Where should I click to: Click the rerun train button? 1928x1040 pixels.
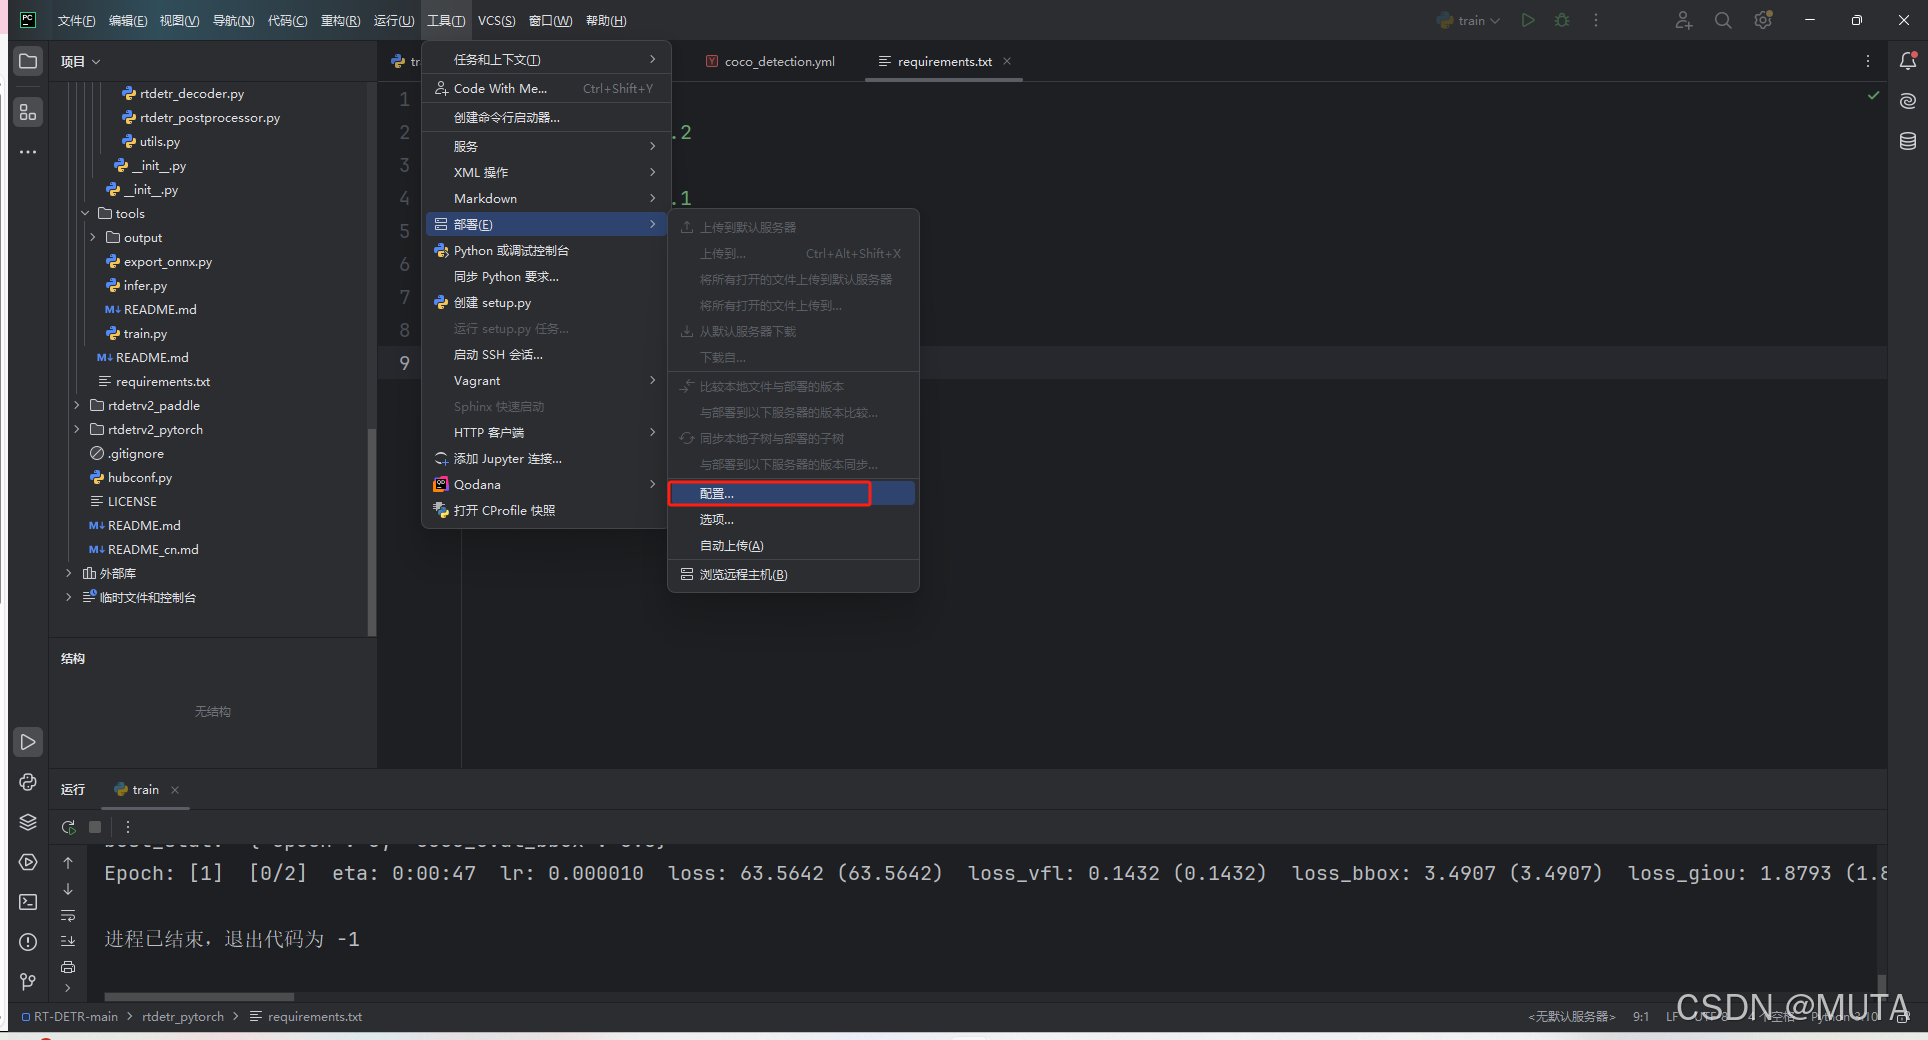click(x=68, y=827)
